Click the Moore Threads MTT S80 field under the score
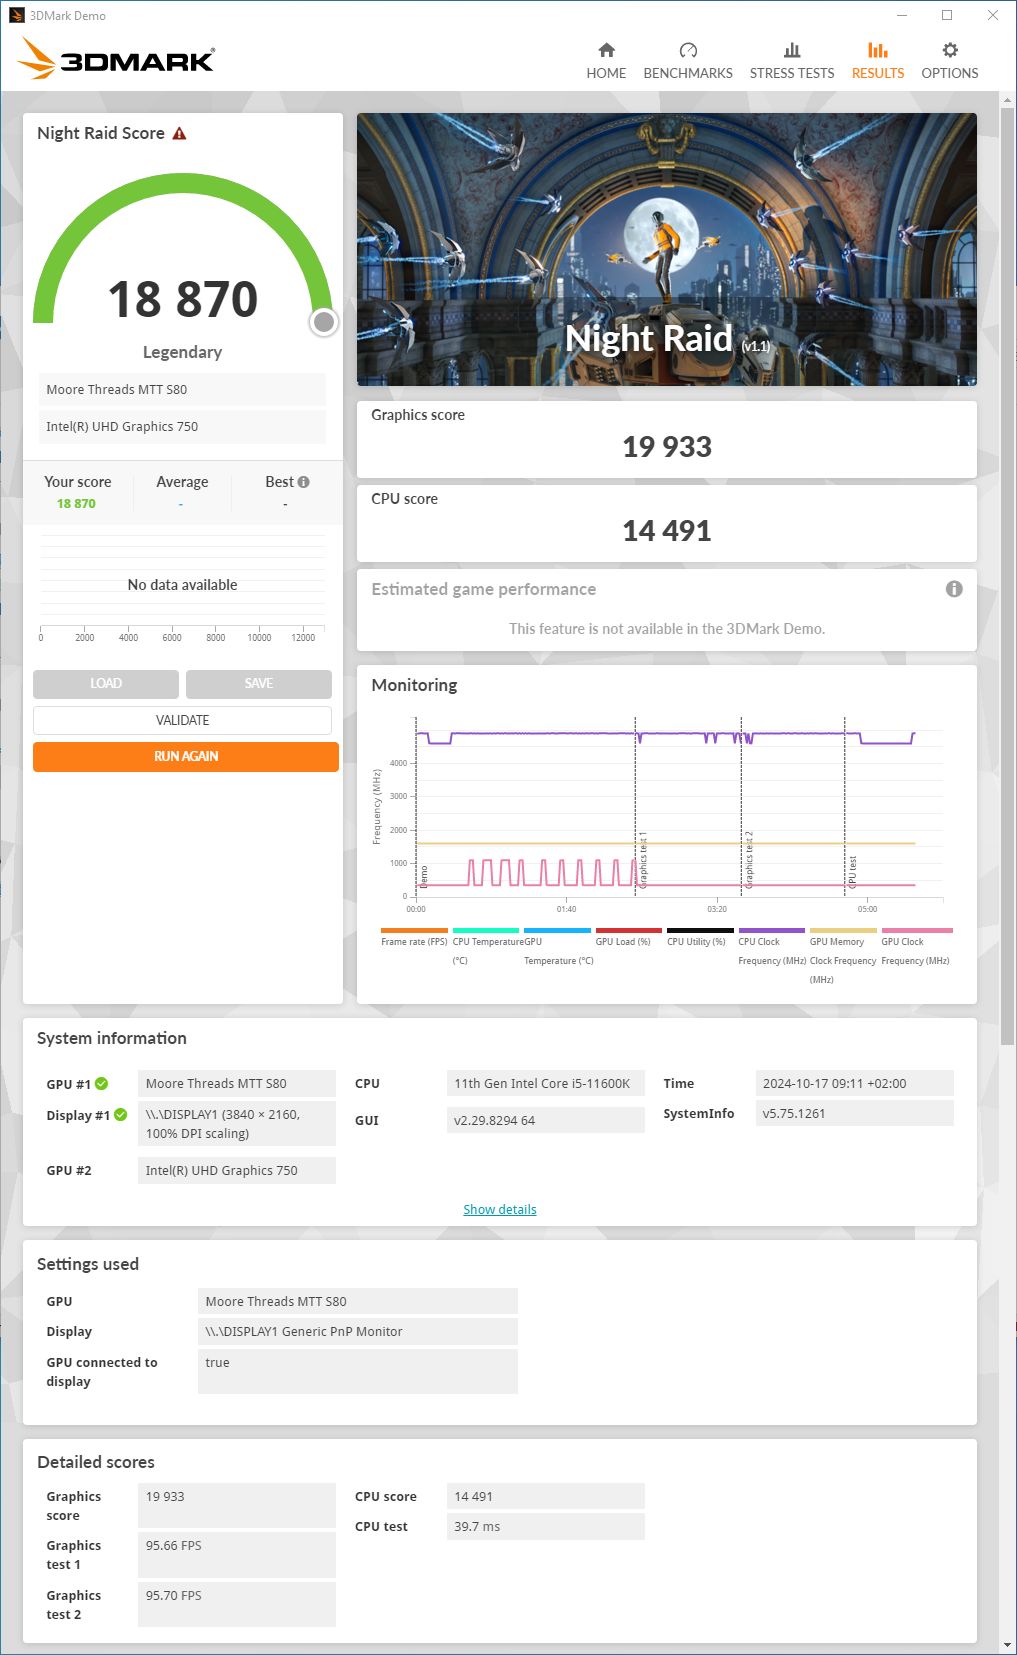This screenshot has width=1017, height=1655. [182, 390]
